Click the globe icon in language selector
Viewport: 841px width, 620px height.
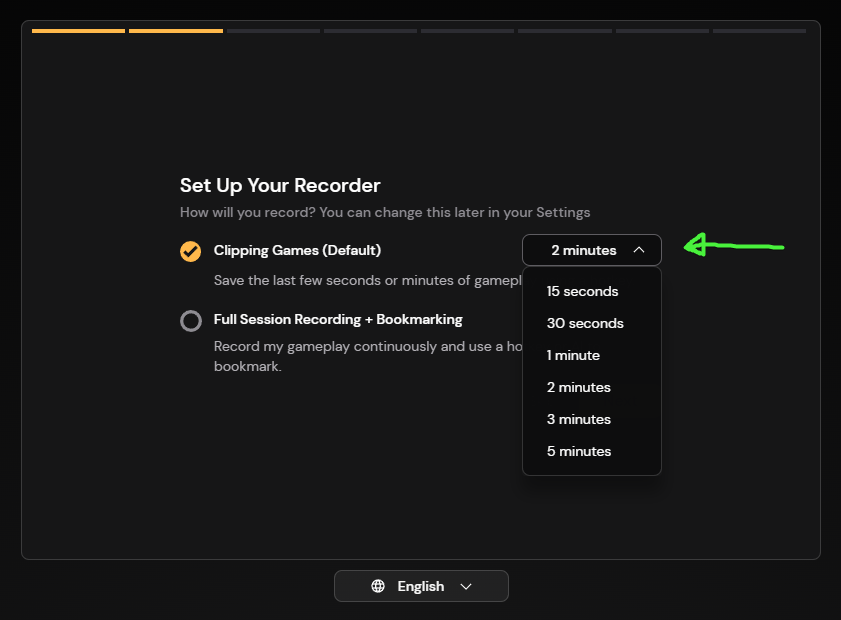378,586
